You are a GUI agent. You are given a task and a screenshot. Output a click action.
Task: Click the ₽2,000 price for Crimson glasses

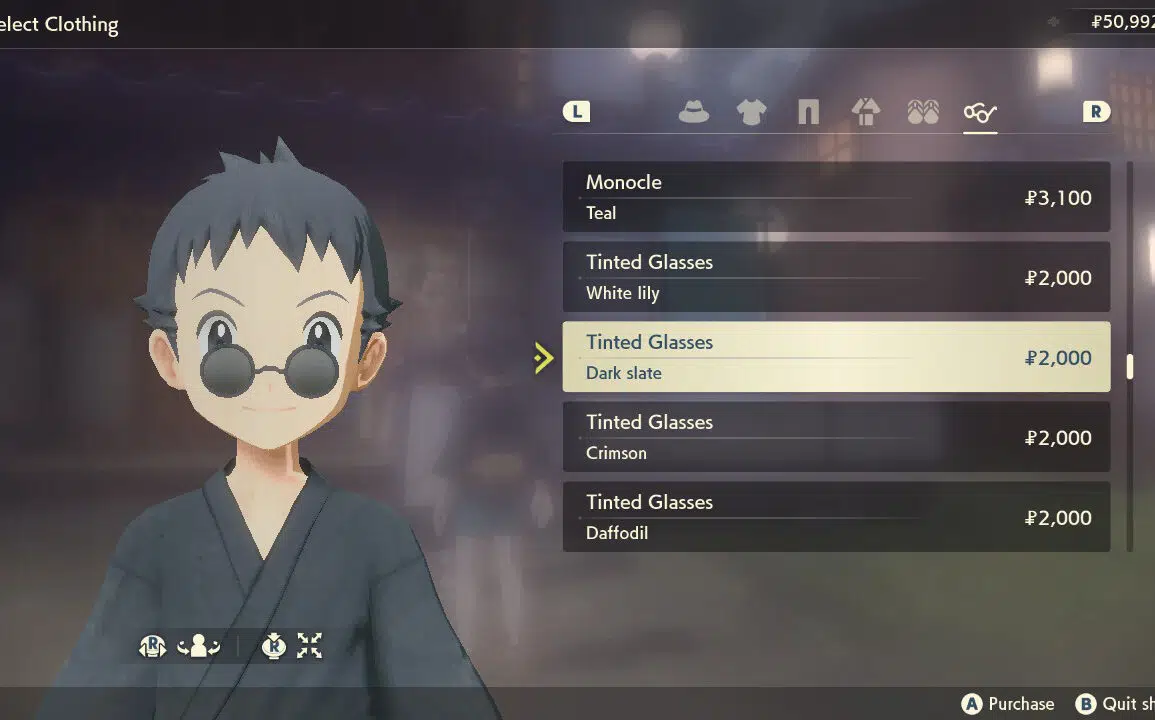tap(1058, 438)
